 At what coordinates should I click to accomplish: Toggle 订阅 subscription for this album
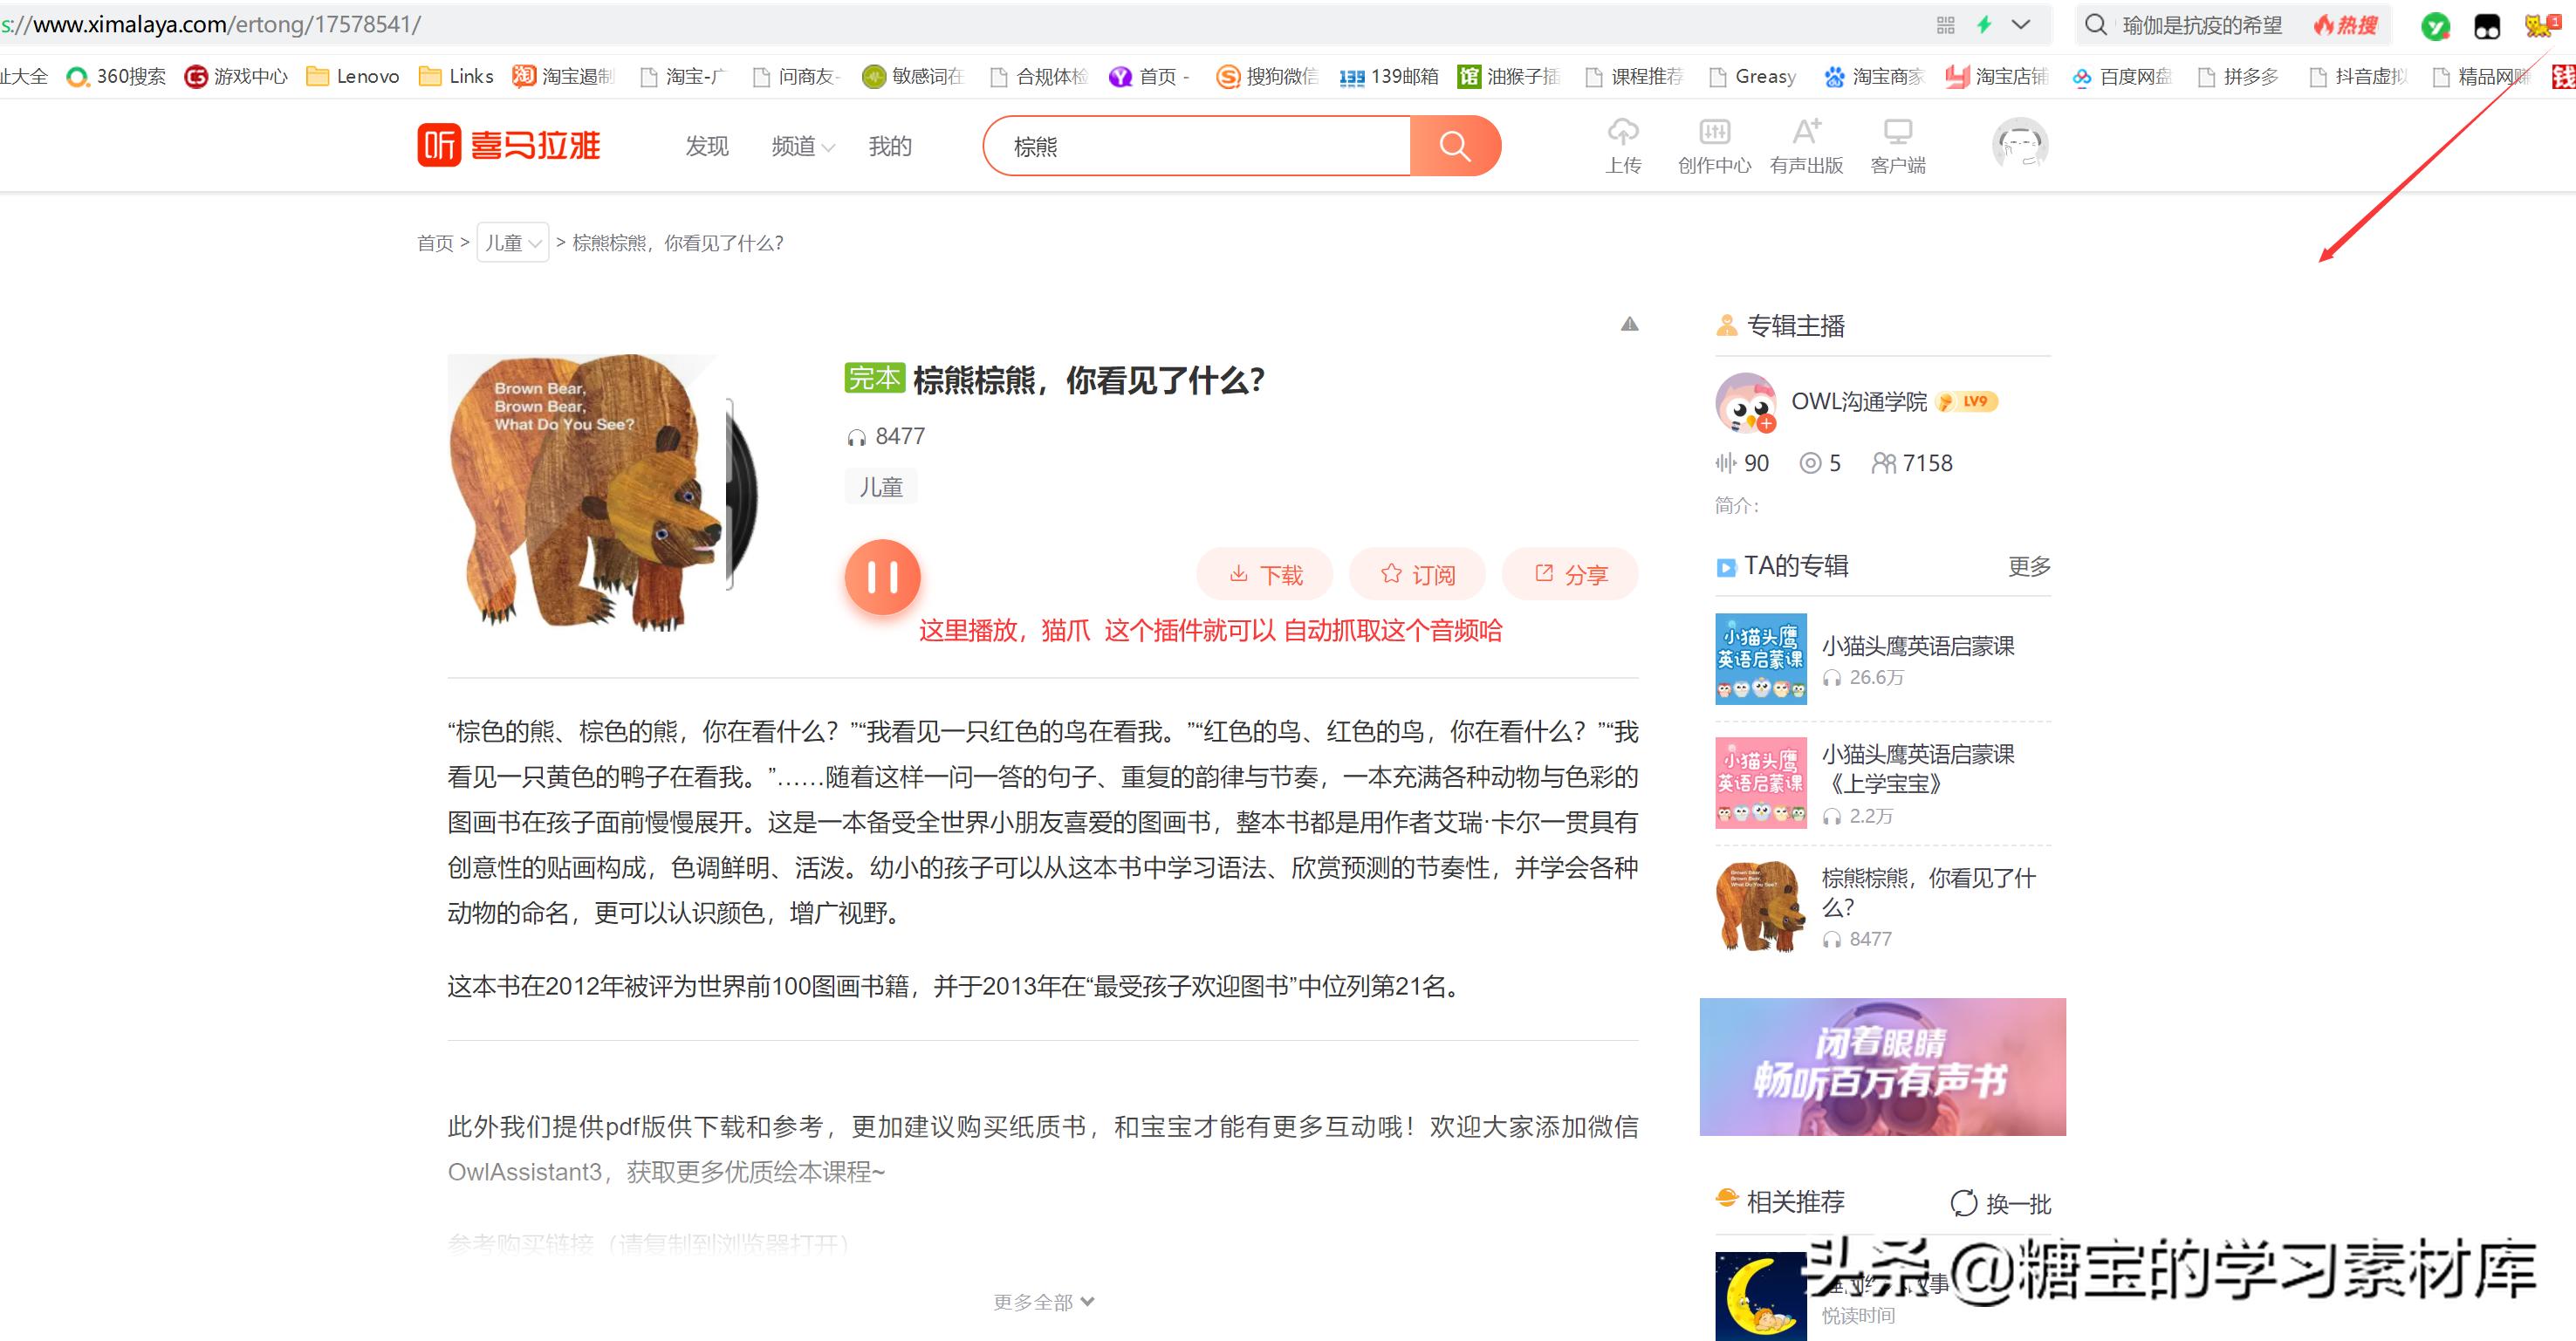(1417, 574)
